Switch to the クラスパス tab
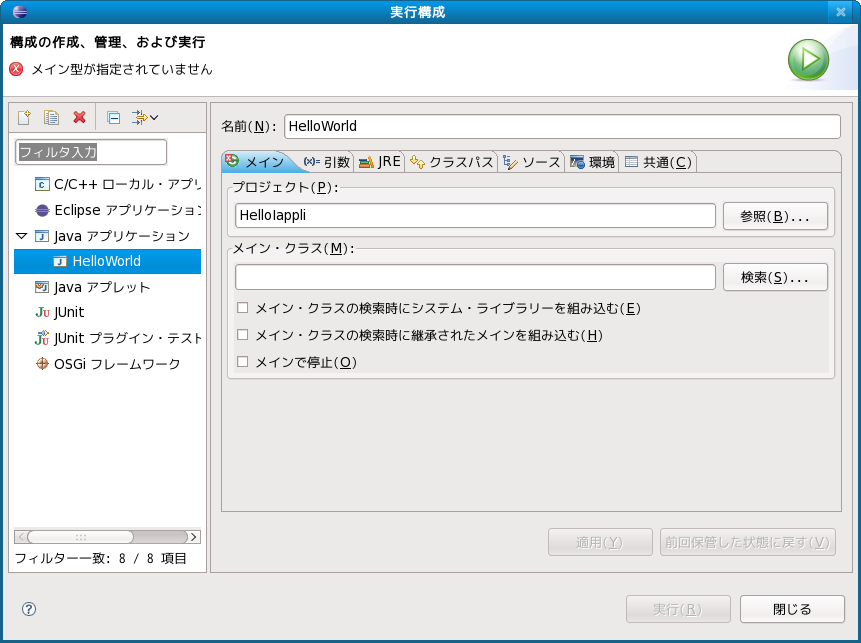 (x=451, y=162)
